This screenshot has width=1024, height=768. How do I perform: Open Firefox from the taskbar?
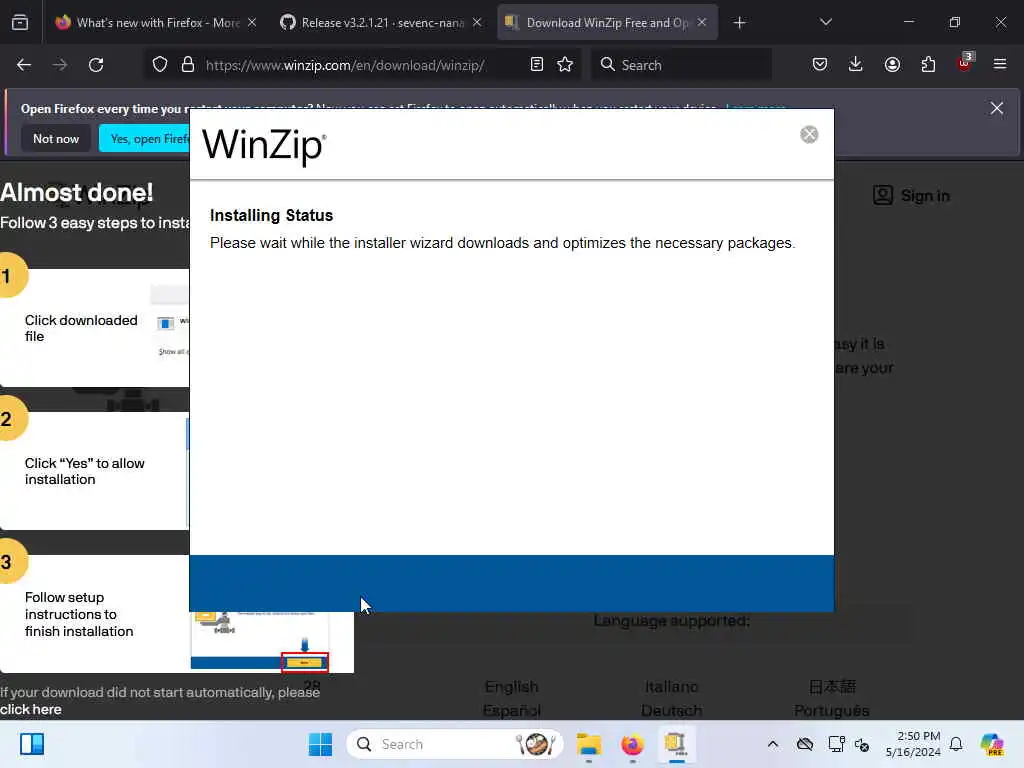coord(632,744)
